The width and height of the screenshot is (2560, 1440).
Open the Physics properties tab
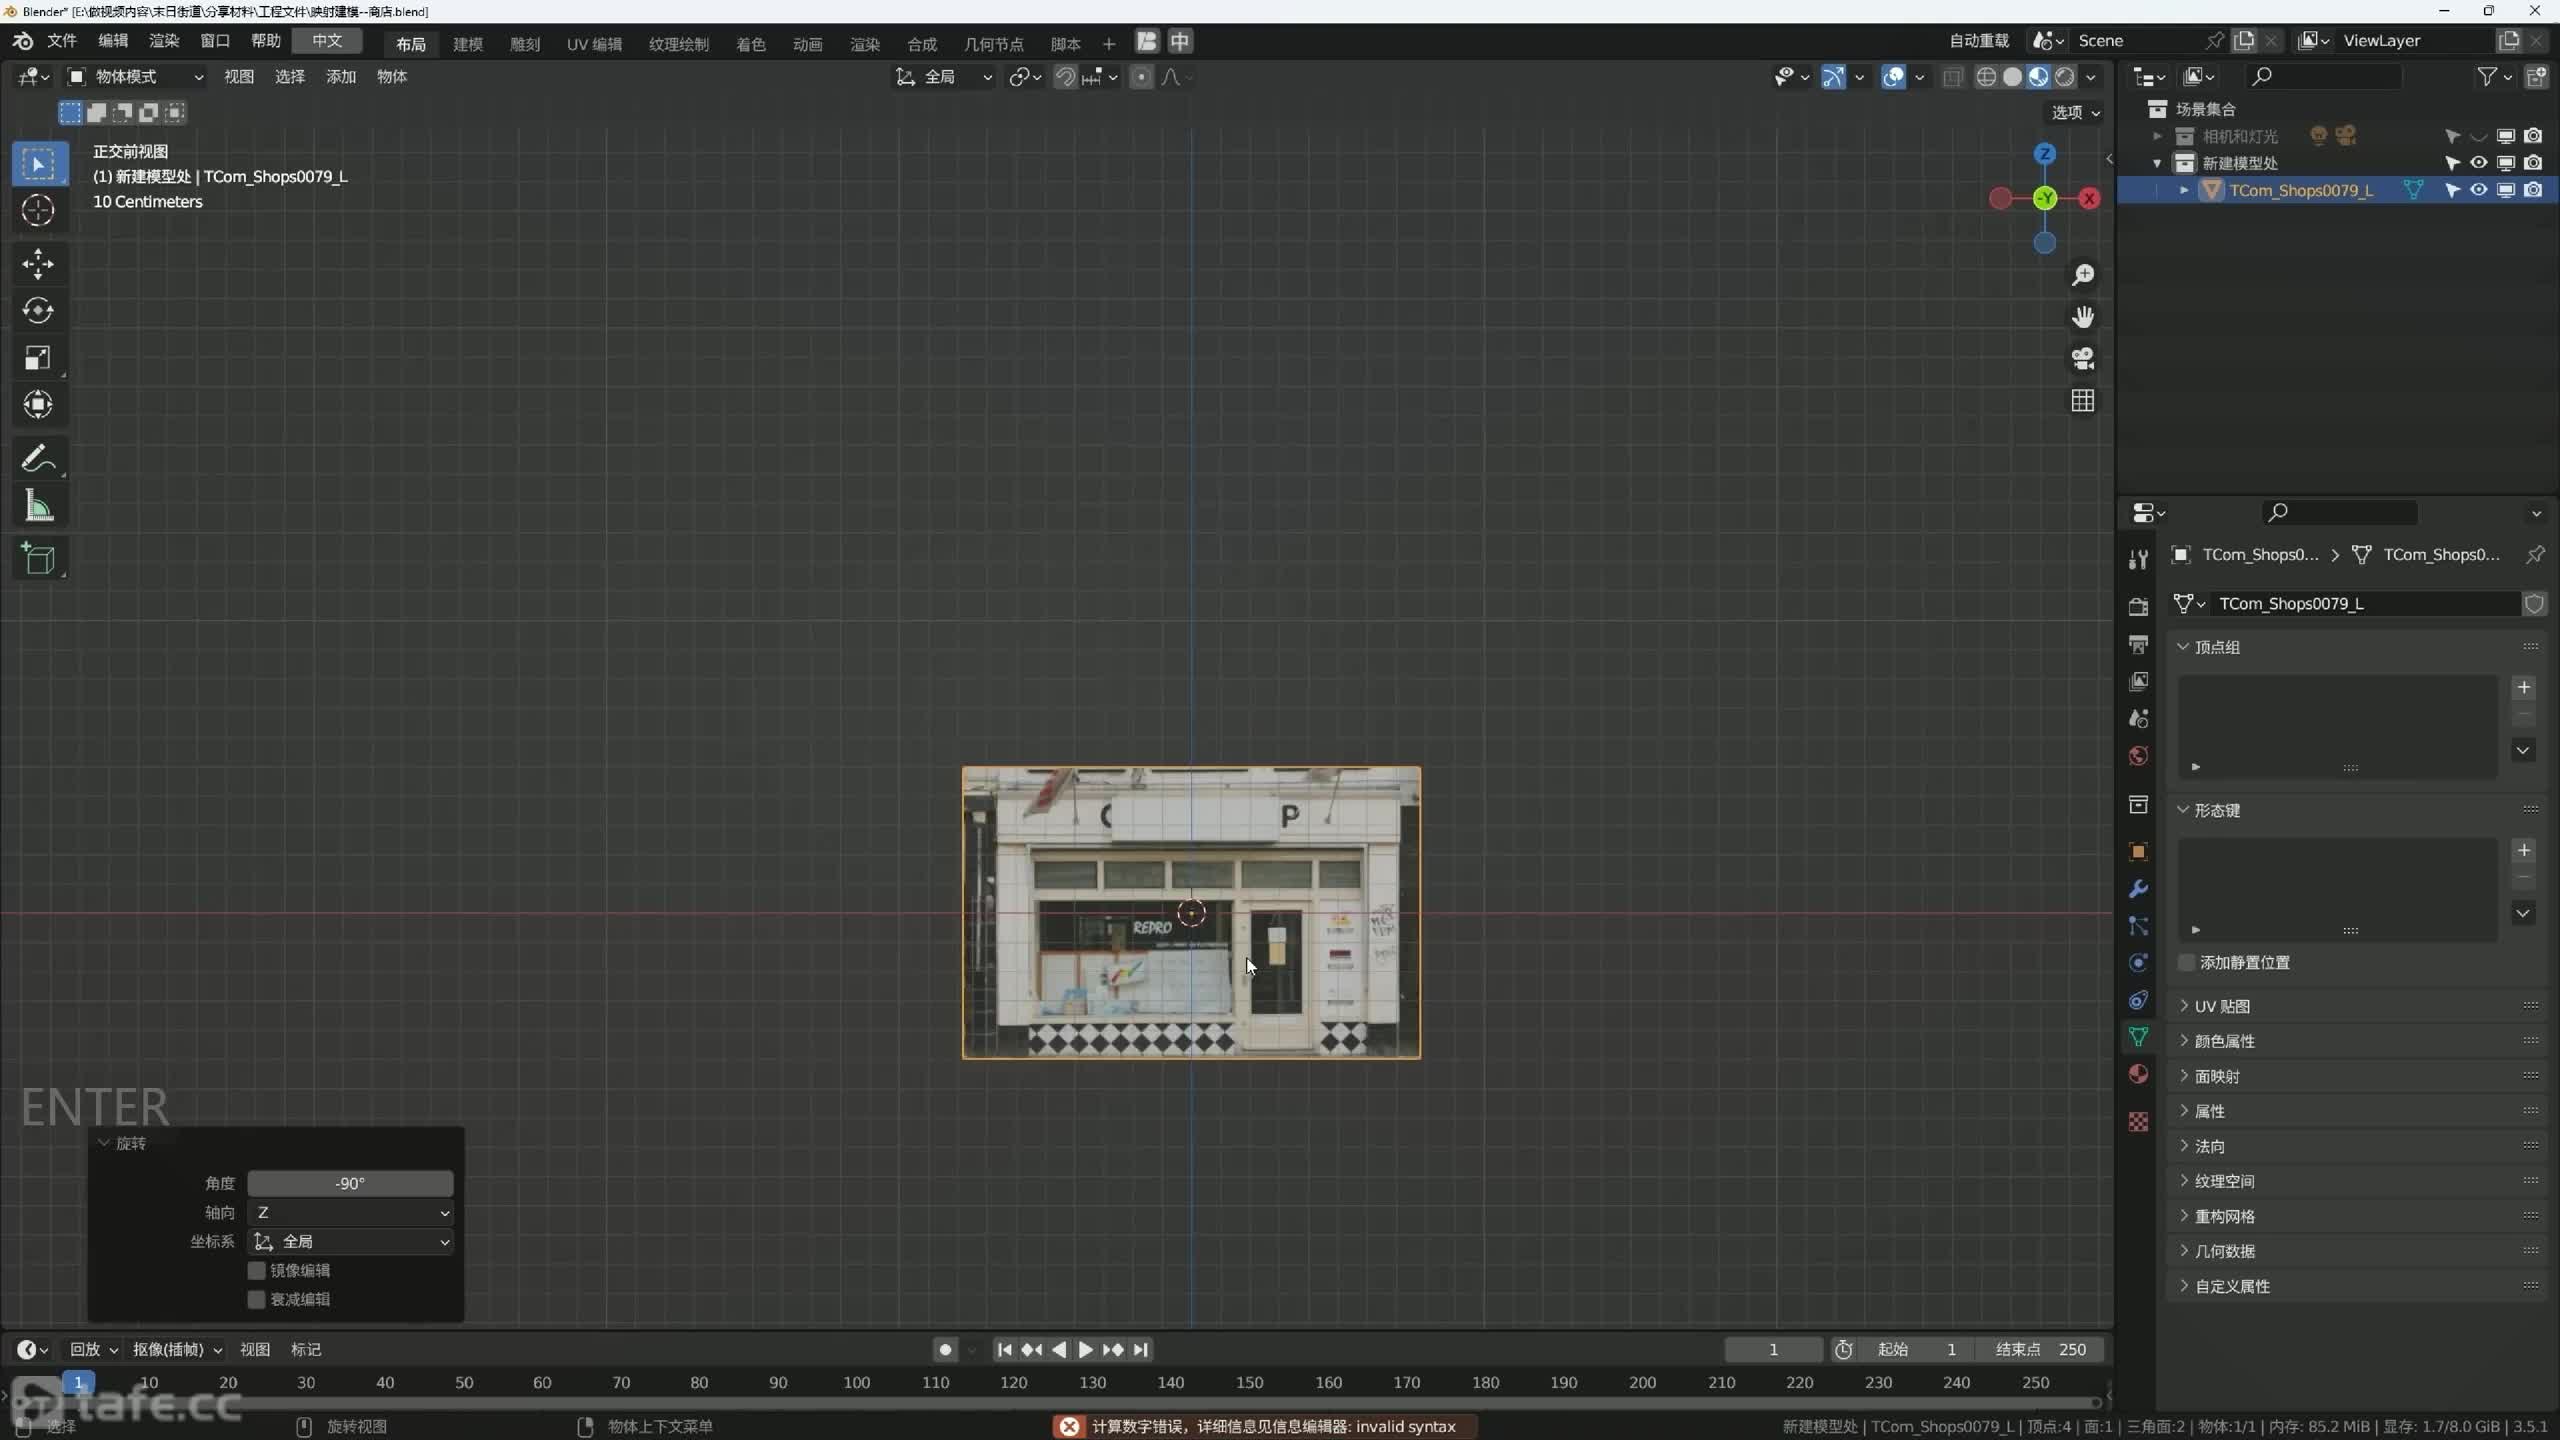tap(2138, 963)
